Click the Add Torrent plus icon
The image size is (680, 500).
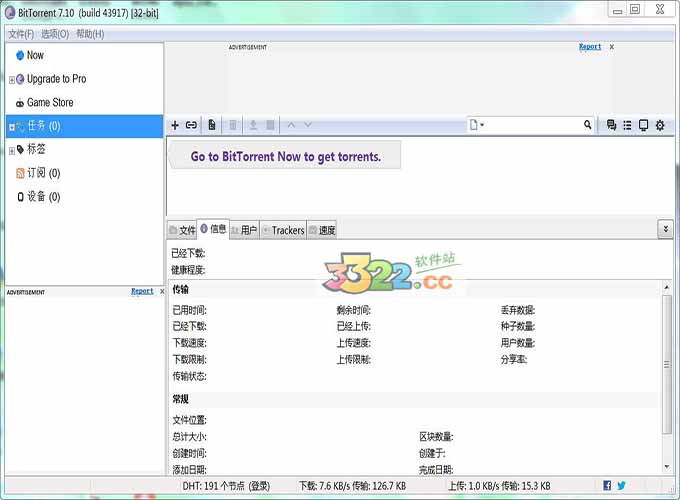tap(175, 125)
